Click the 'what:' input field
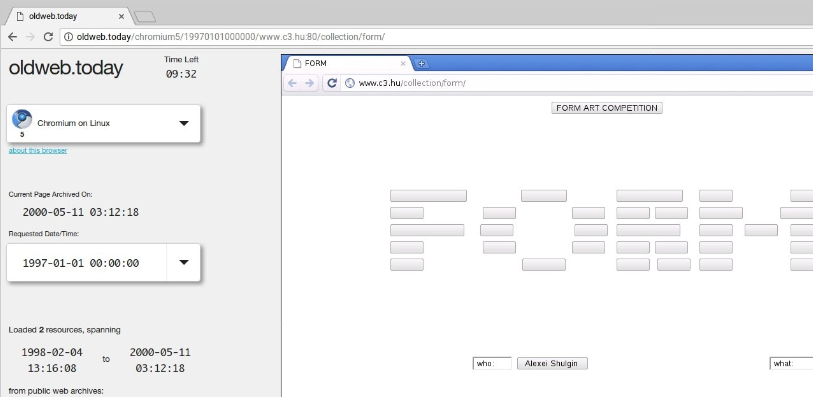 pyautogui.click(x=791, y=363)
